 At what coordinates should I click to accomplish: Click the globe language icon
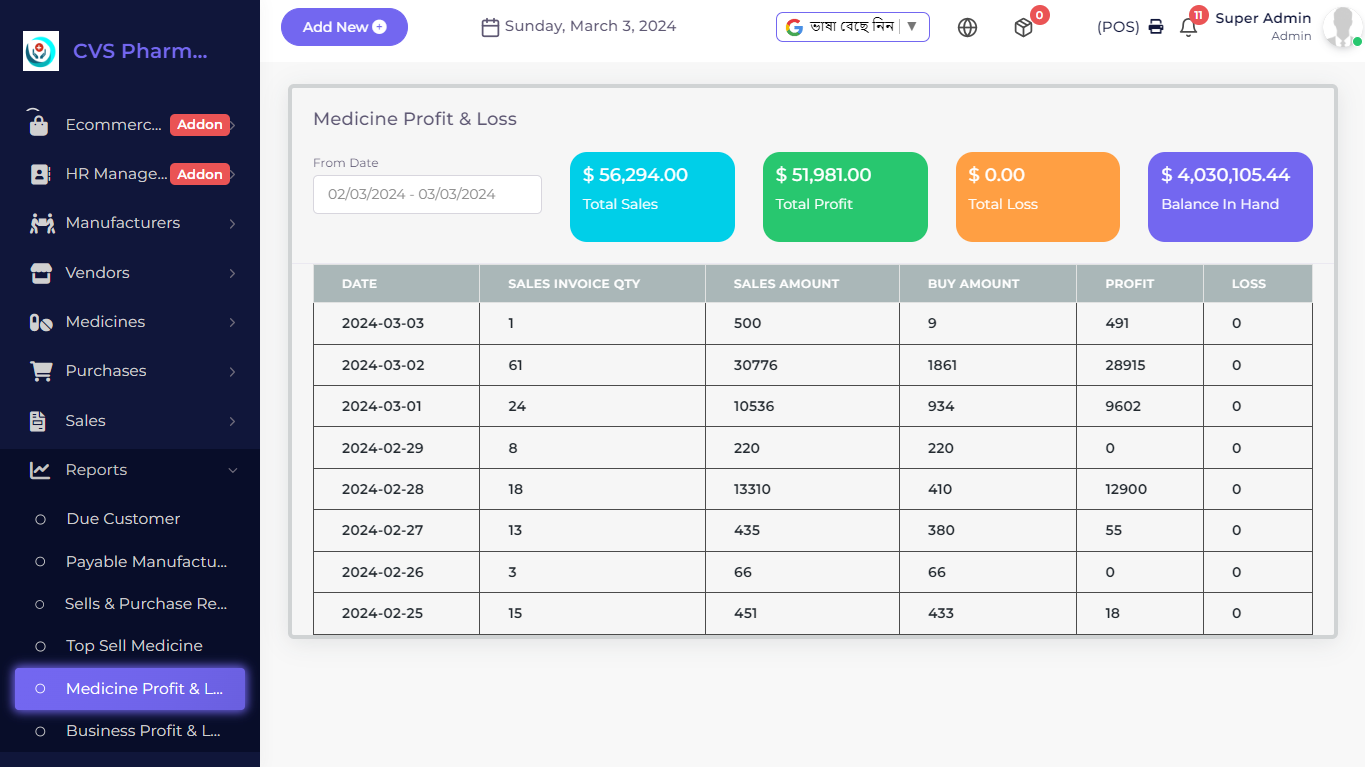(967, 28)
